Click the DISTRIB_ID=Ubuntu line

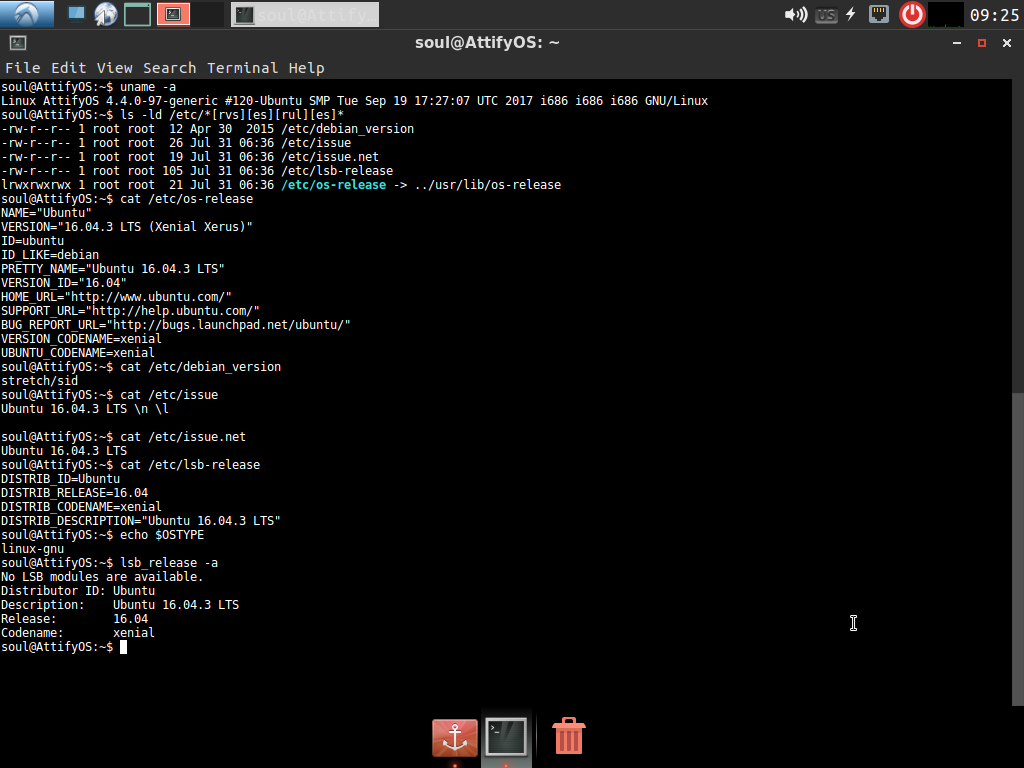(61, 479)
